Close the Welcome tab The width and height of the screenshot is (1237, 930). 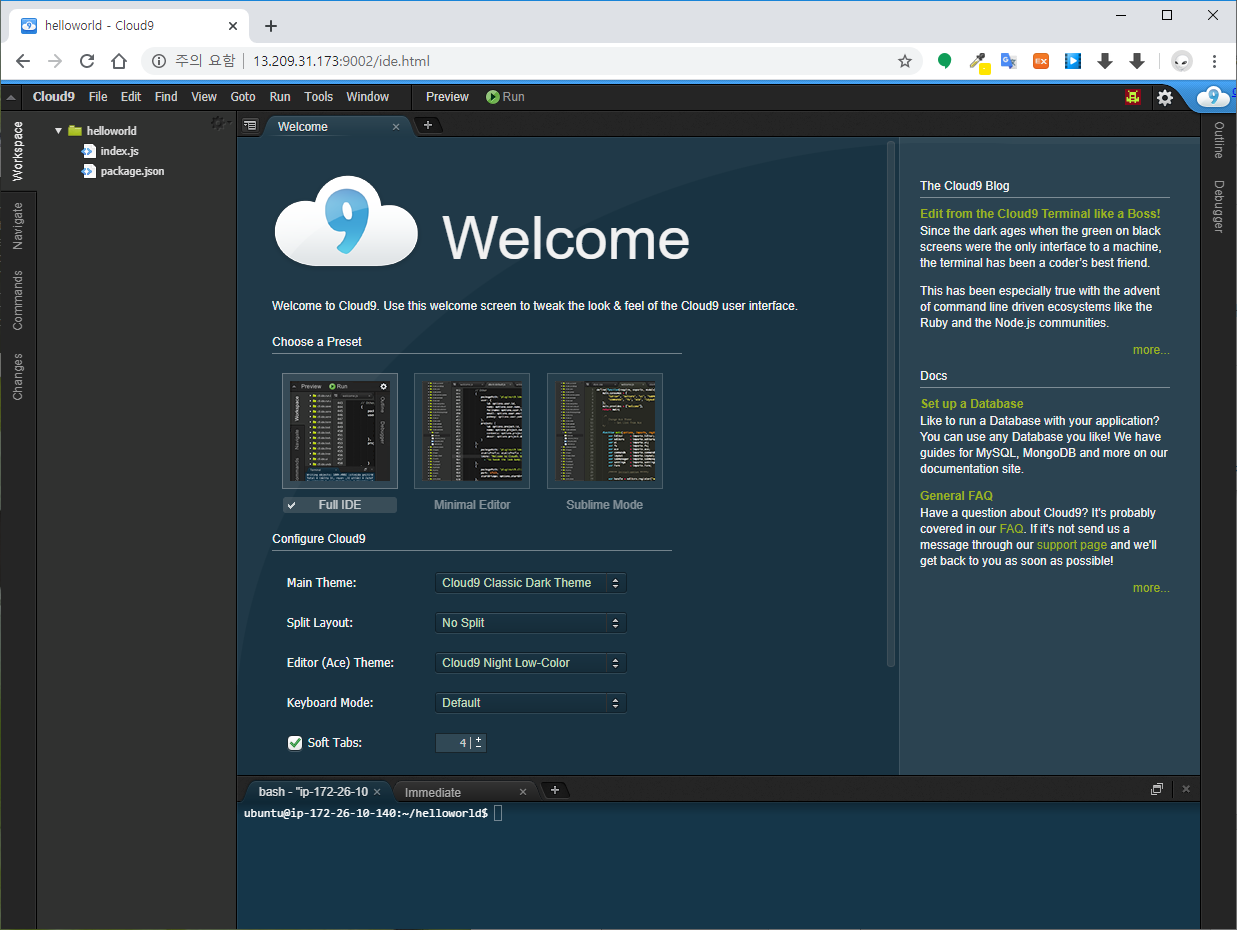click(396, 127)
